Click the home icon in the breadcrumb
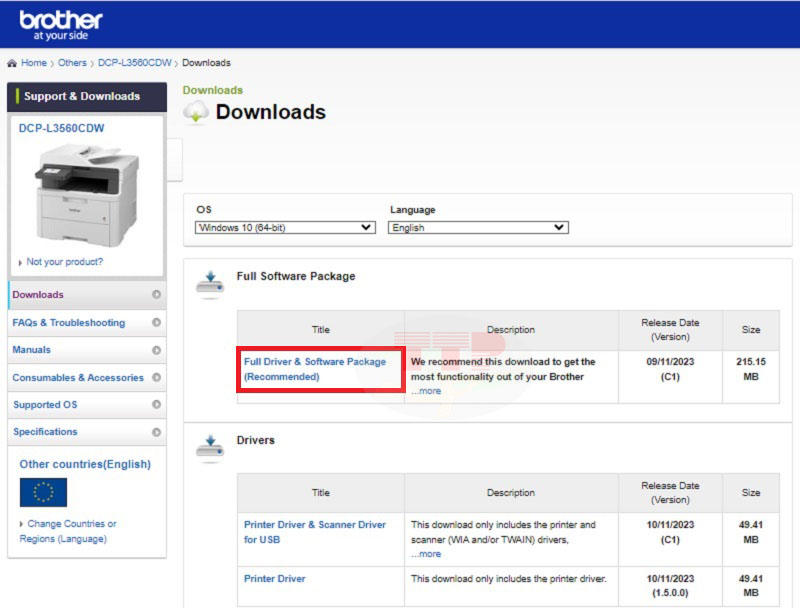Screen dimensions: 800x608 click(12, 63)
